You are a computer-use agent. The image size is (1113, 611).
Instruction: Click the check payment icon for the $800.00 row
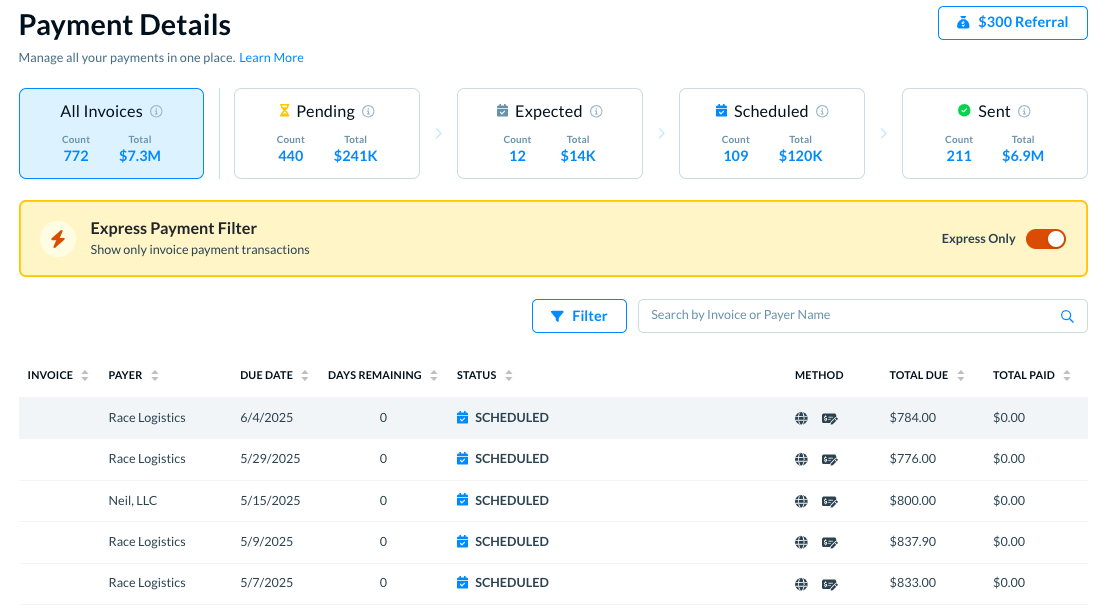(x=830, y=501)
